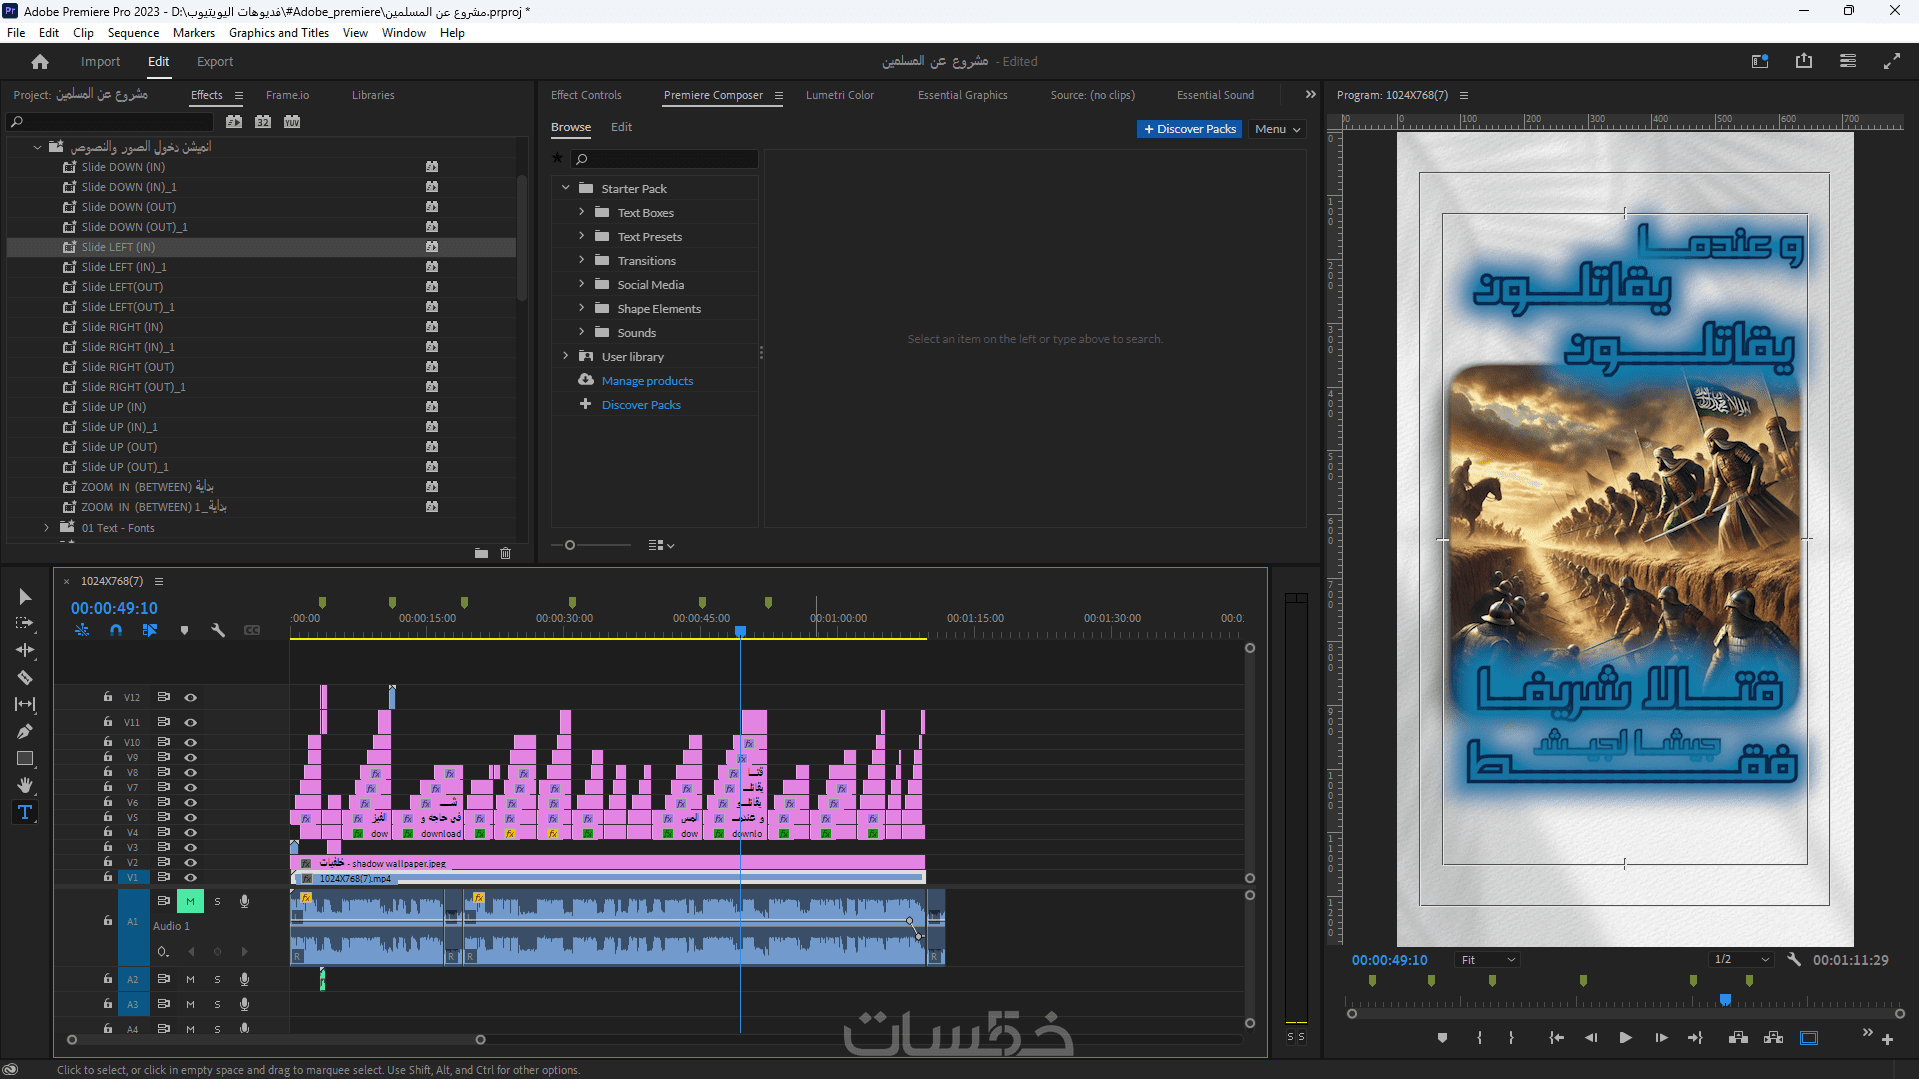
Task: Select the Type tool
Action: point(25,813)
